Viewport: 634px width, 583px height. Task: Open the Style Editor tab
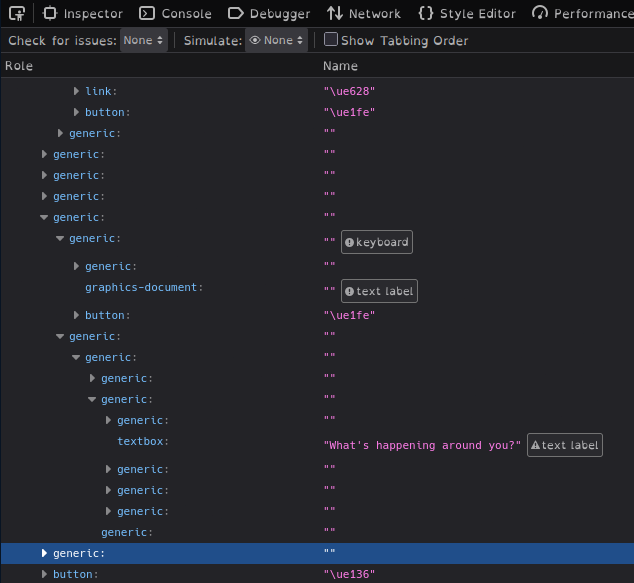467,13
